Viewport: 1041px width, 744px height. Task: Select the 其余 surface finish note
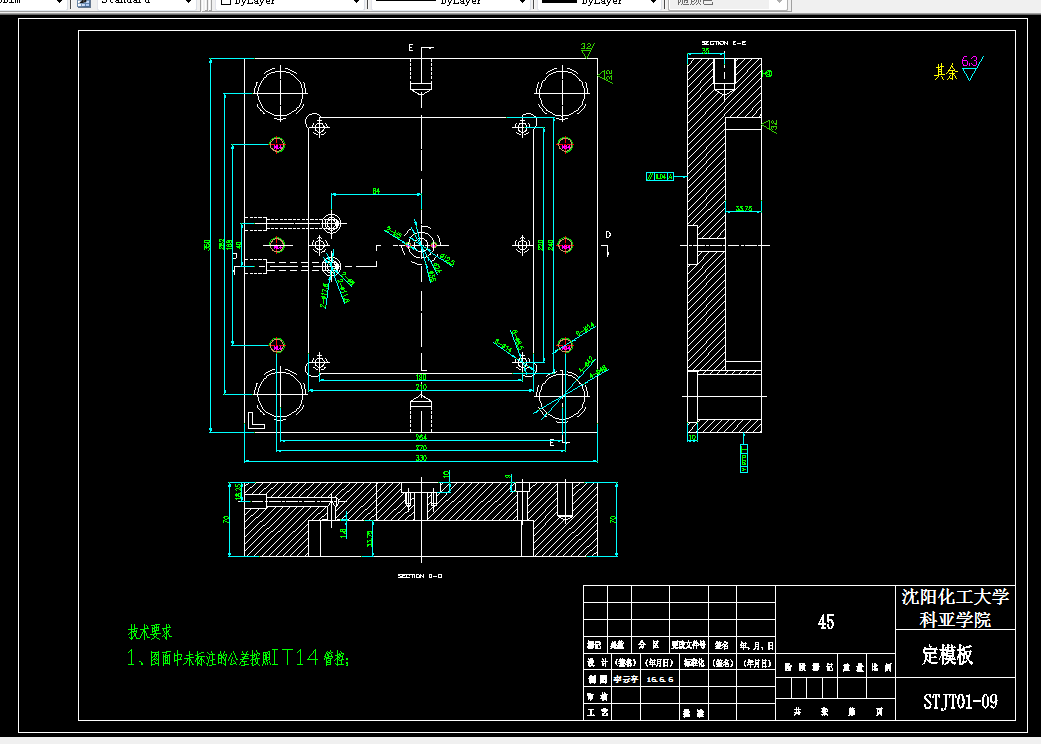tap(946, 72)
